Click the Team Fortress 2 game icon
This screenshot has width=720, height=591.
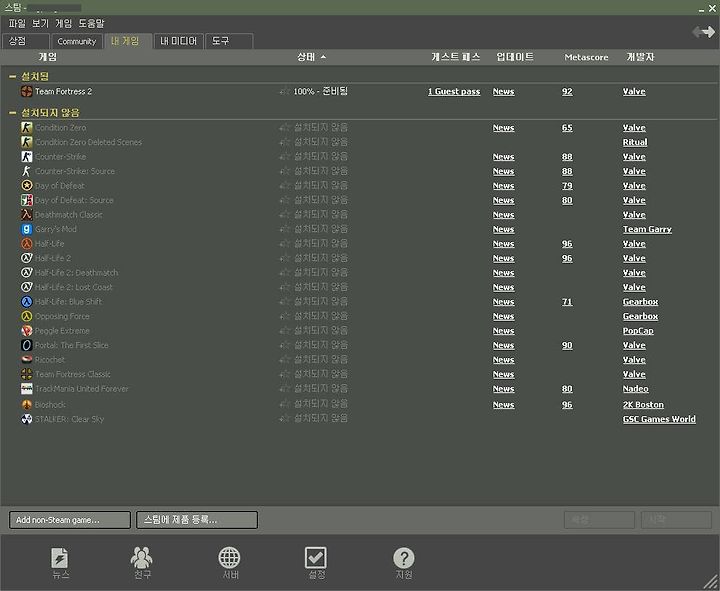(27, 91)
